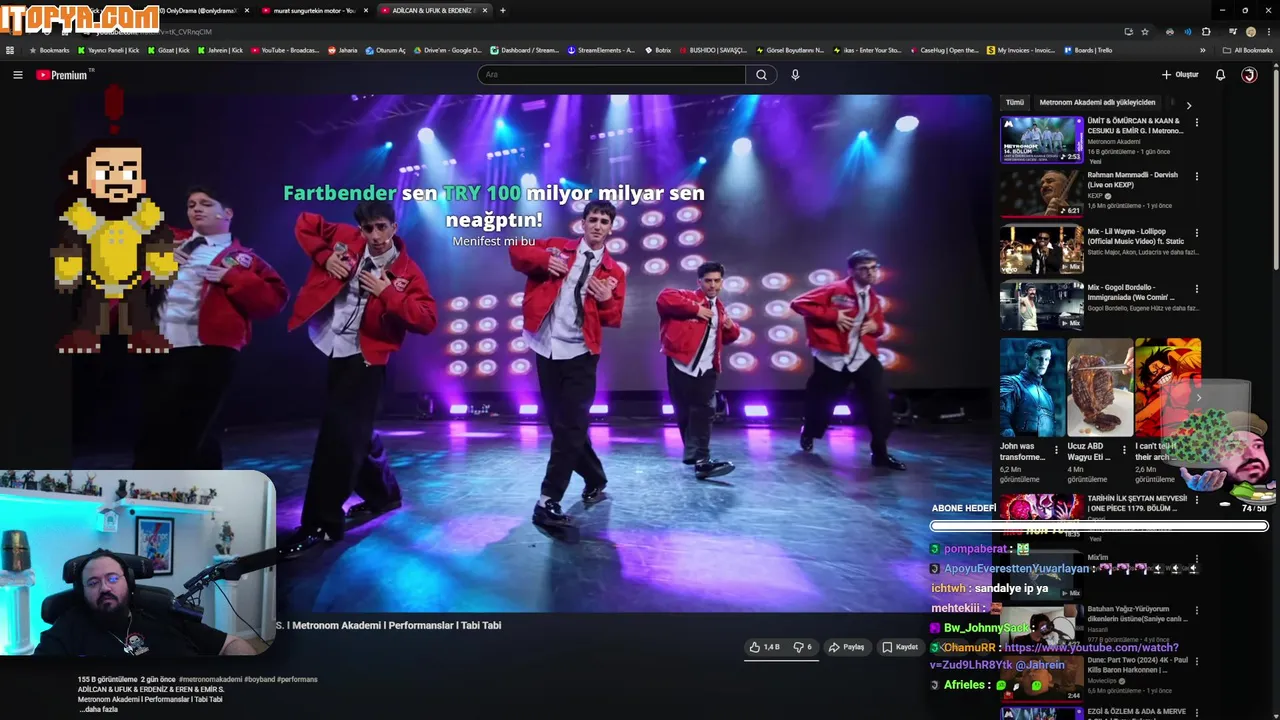Open the YouTube account avatar menu
The image size is (1280, 720).
(1249, 75)
